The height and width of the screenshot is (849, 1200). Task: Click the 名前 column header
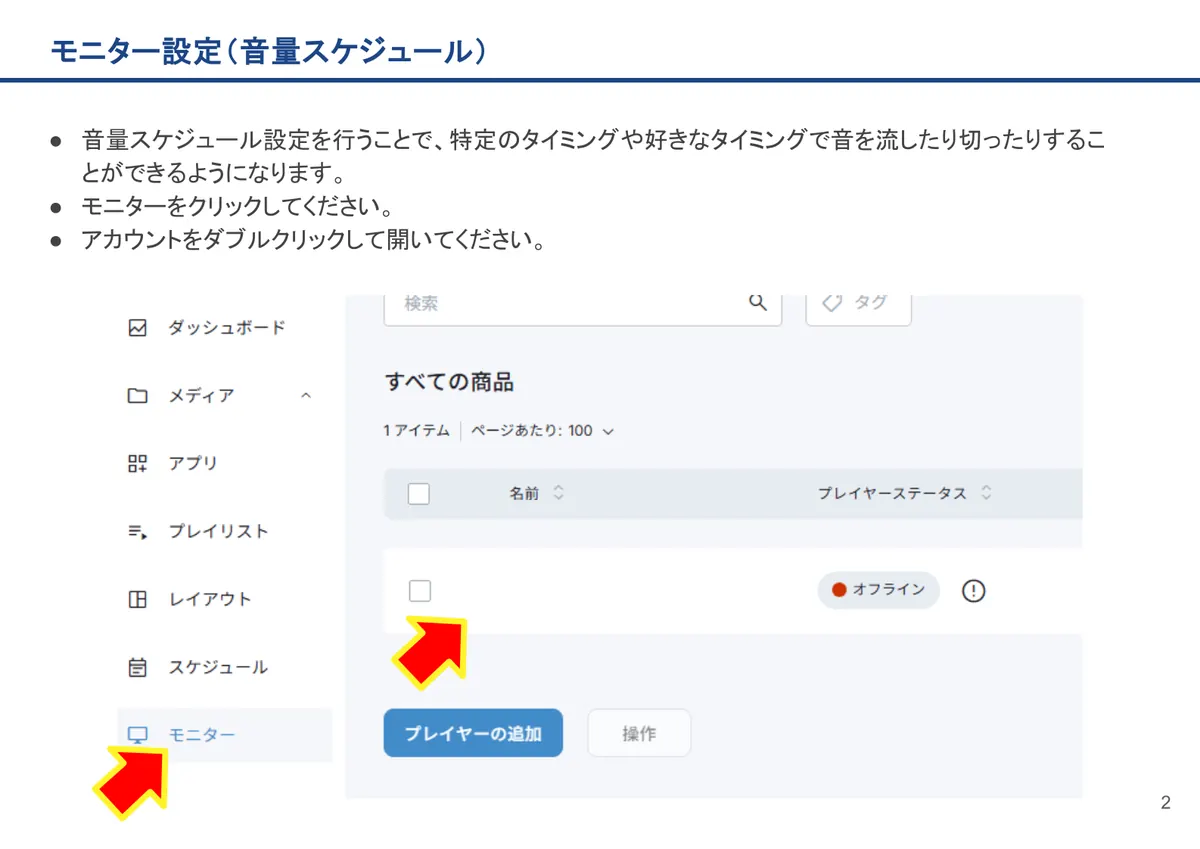tap(524, 493)
